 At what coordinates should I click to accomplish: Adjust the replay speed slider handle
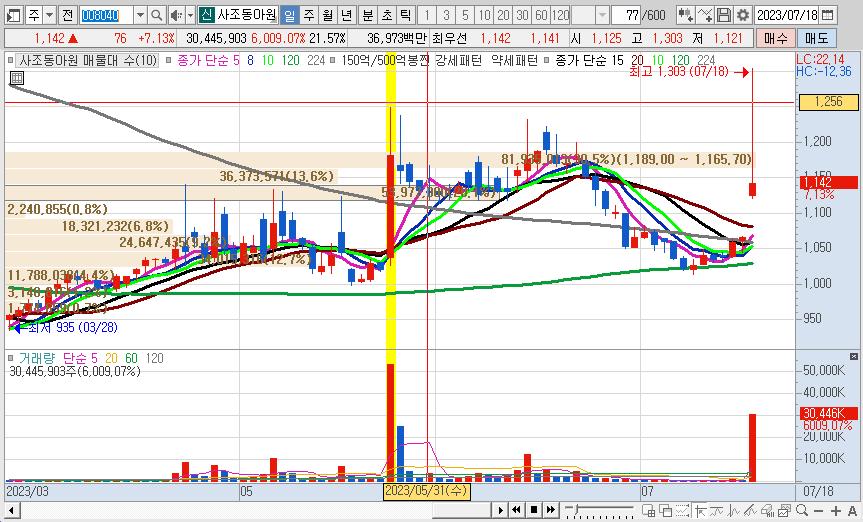[576, 508]
